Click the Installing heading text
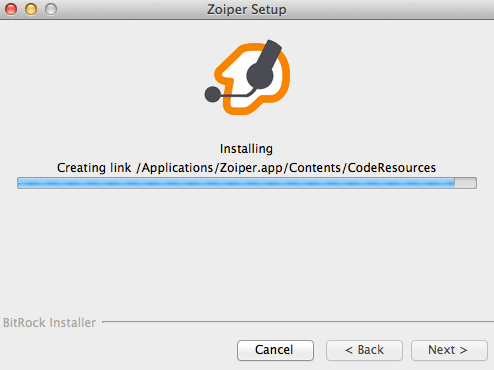 (246, 149)
